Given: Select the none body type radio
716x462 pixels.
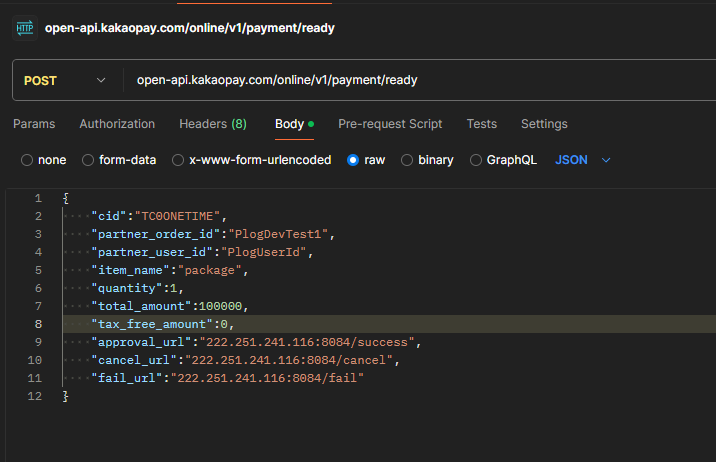Looking at the screenshot, I should (x=27, y=160).
